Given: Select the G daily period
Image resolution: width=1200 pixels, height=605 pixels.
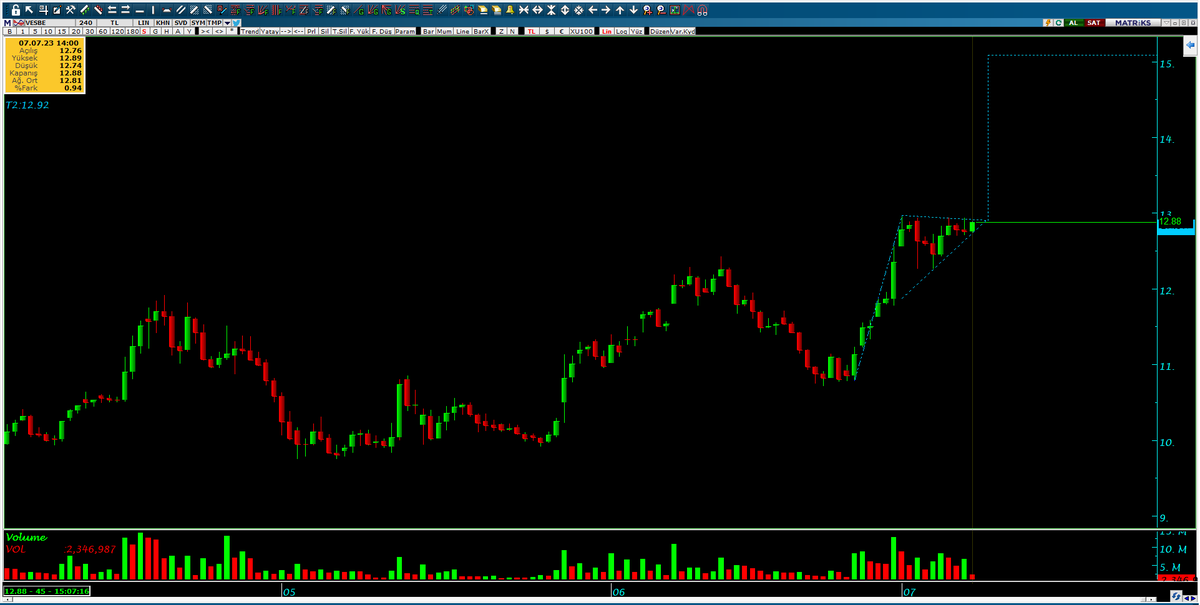Looking at the screenshot, I should point(155,32).
